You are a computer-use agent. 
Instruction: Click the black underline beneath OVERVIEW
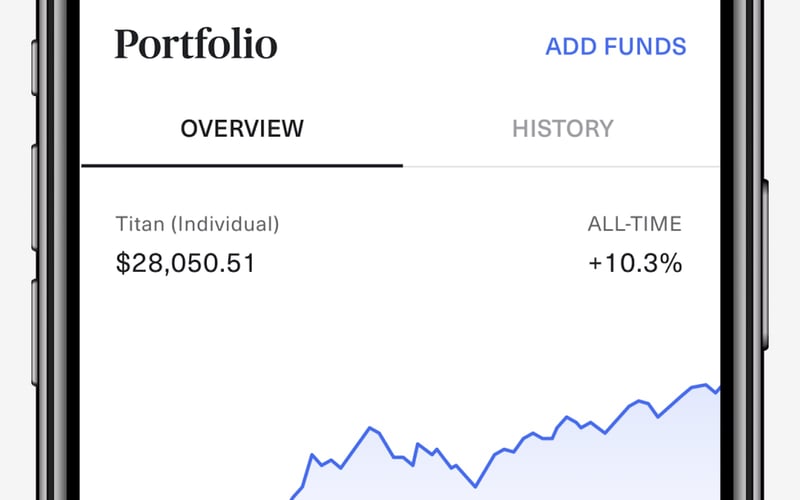click(242, 164)
